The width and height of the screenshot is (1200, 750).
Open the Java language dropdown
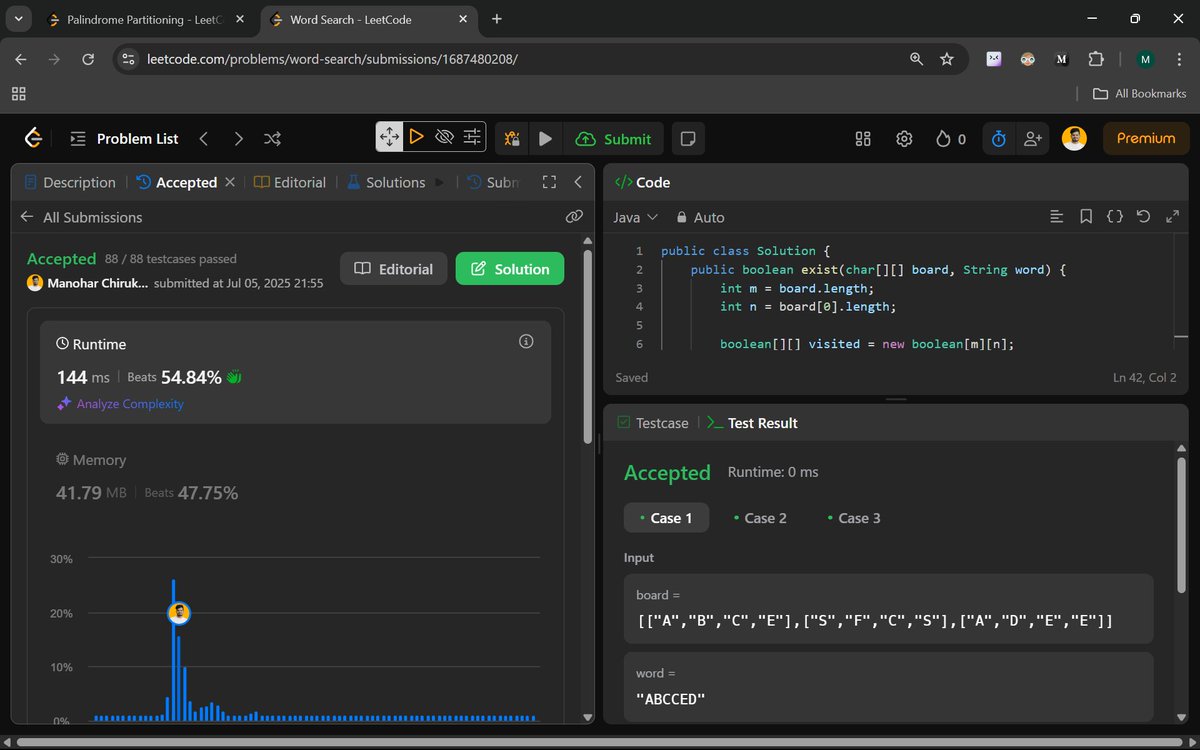[x=635, y=217]
